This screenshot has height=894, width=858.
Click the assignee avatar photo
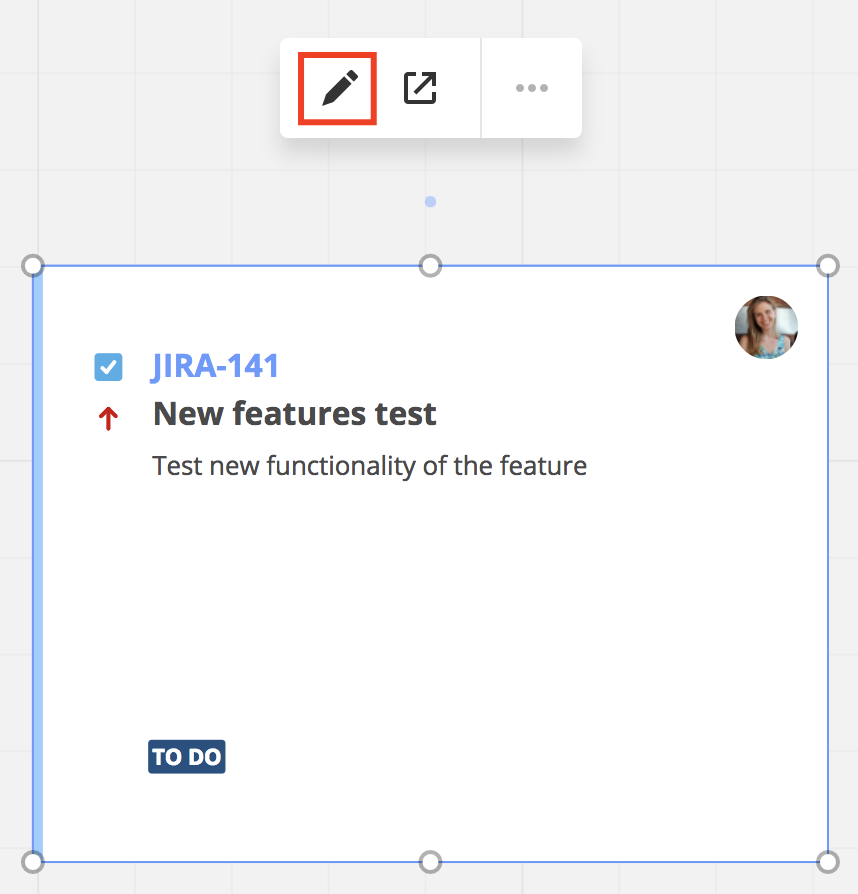(766, 327)
